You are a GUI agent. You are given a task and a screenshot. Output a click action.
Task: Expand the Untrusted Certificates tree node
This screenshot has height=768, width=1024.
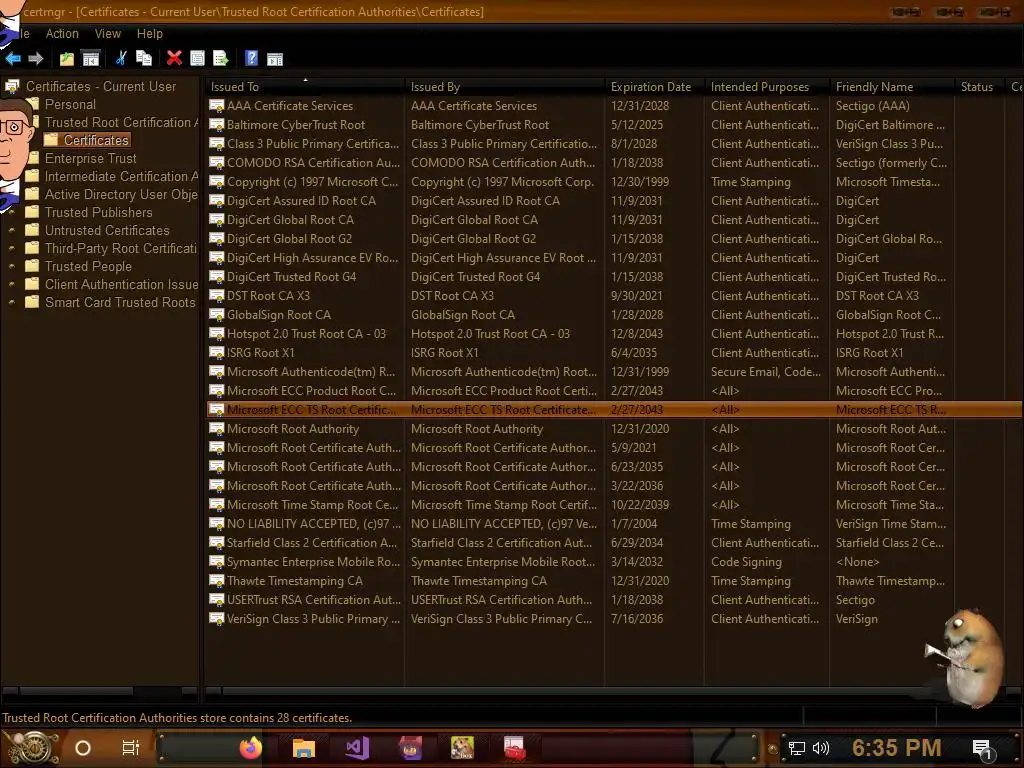coord(12,231)
